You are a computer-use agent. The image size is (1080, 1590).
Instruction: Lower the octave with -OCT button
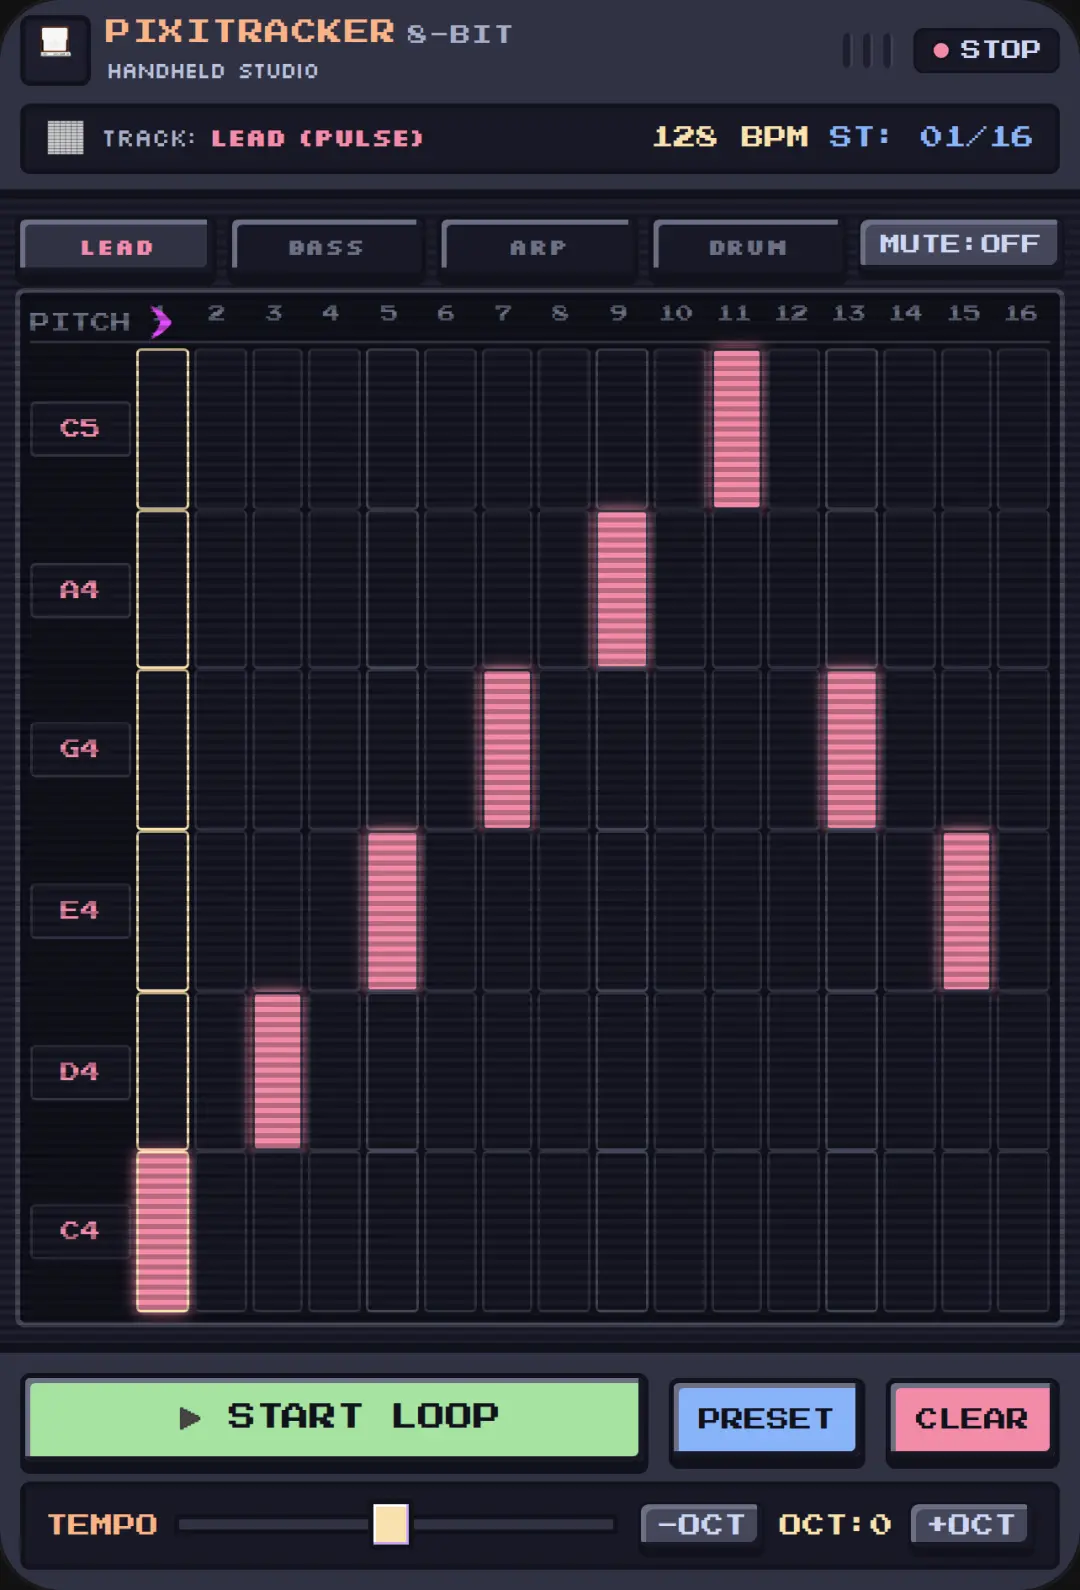click(x=700, y=1524)
